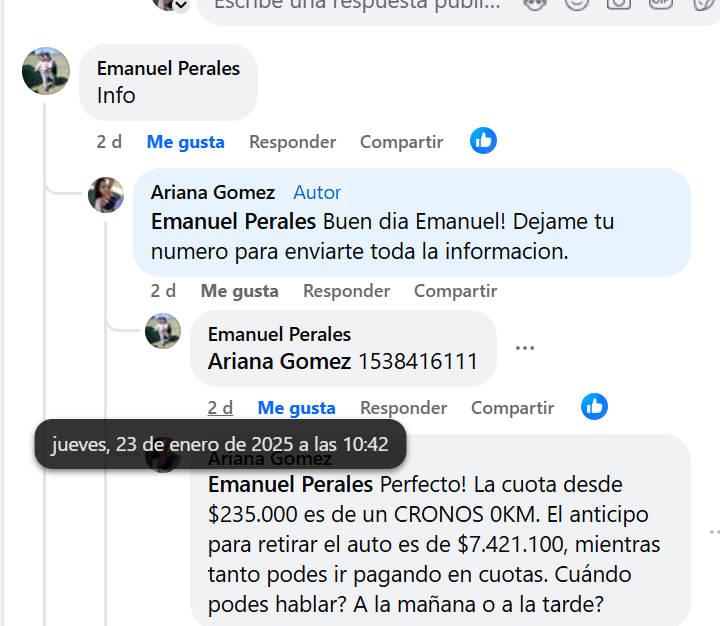Toggle 'Me gusta' on Emanuel's Info comment

point(186,142)
